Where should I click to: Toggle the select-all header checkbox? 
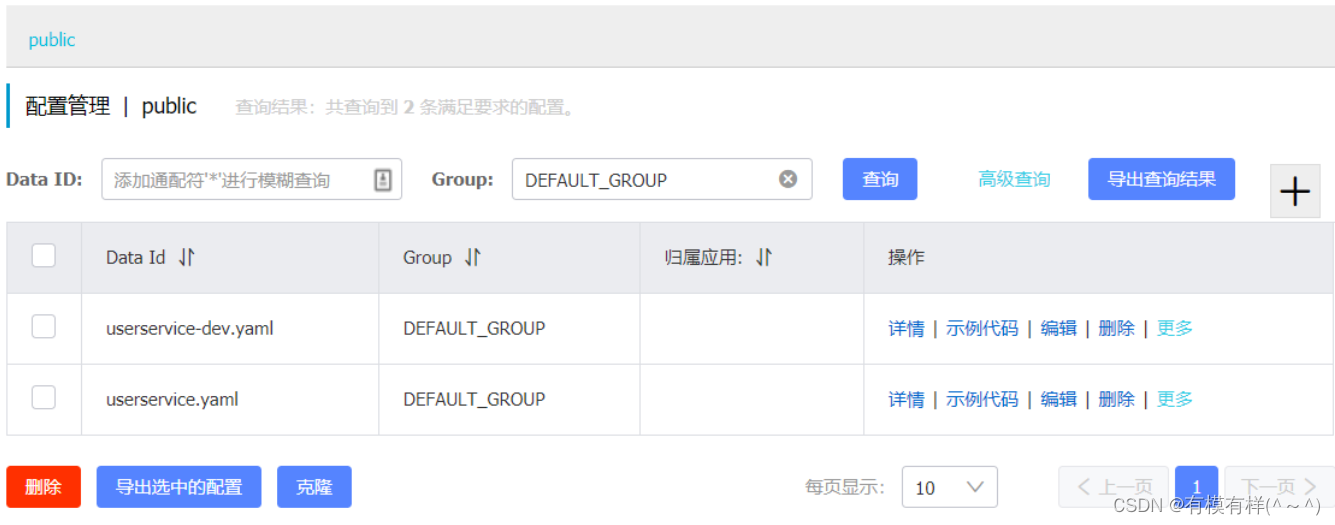pyautogui.click(x=44, y=256)
